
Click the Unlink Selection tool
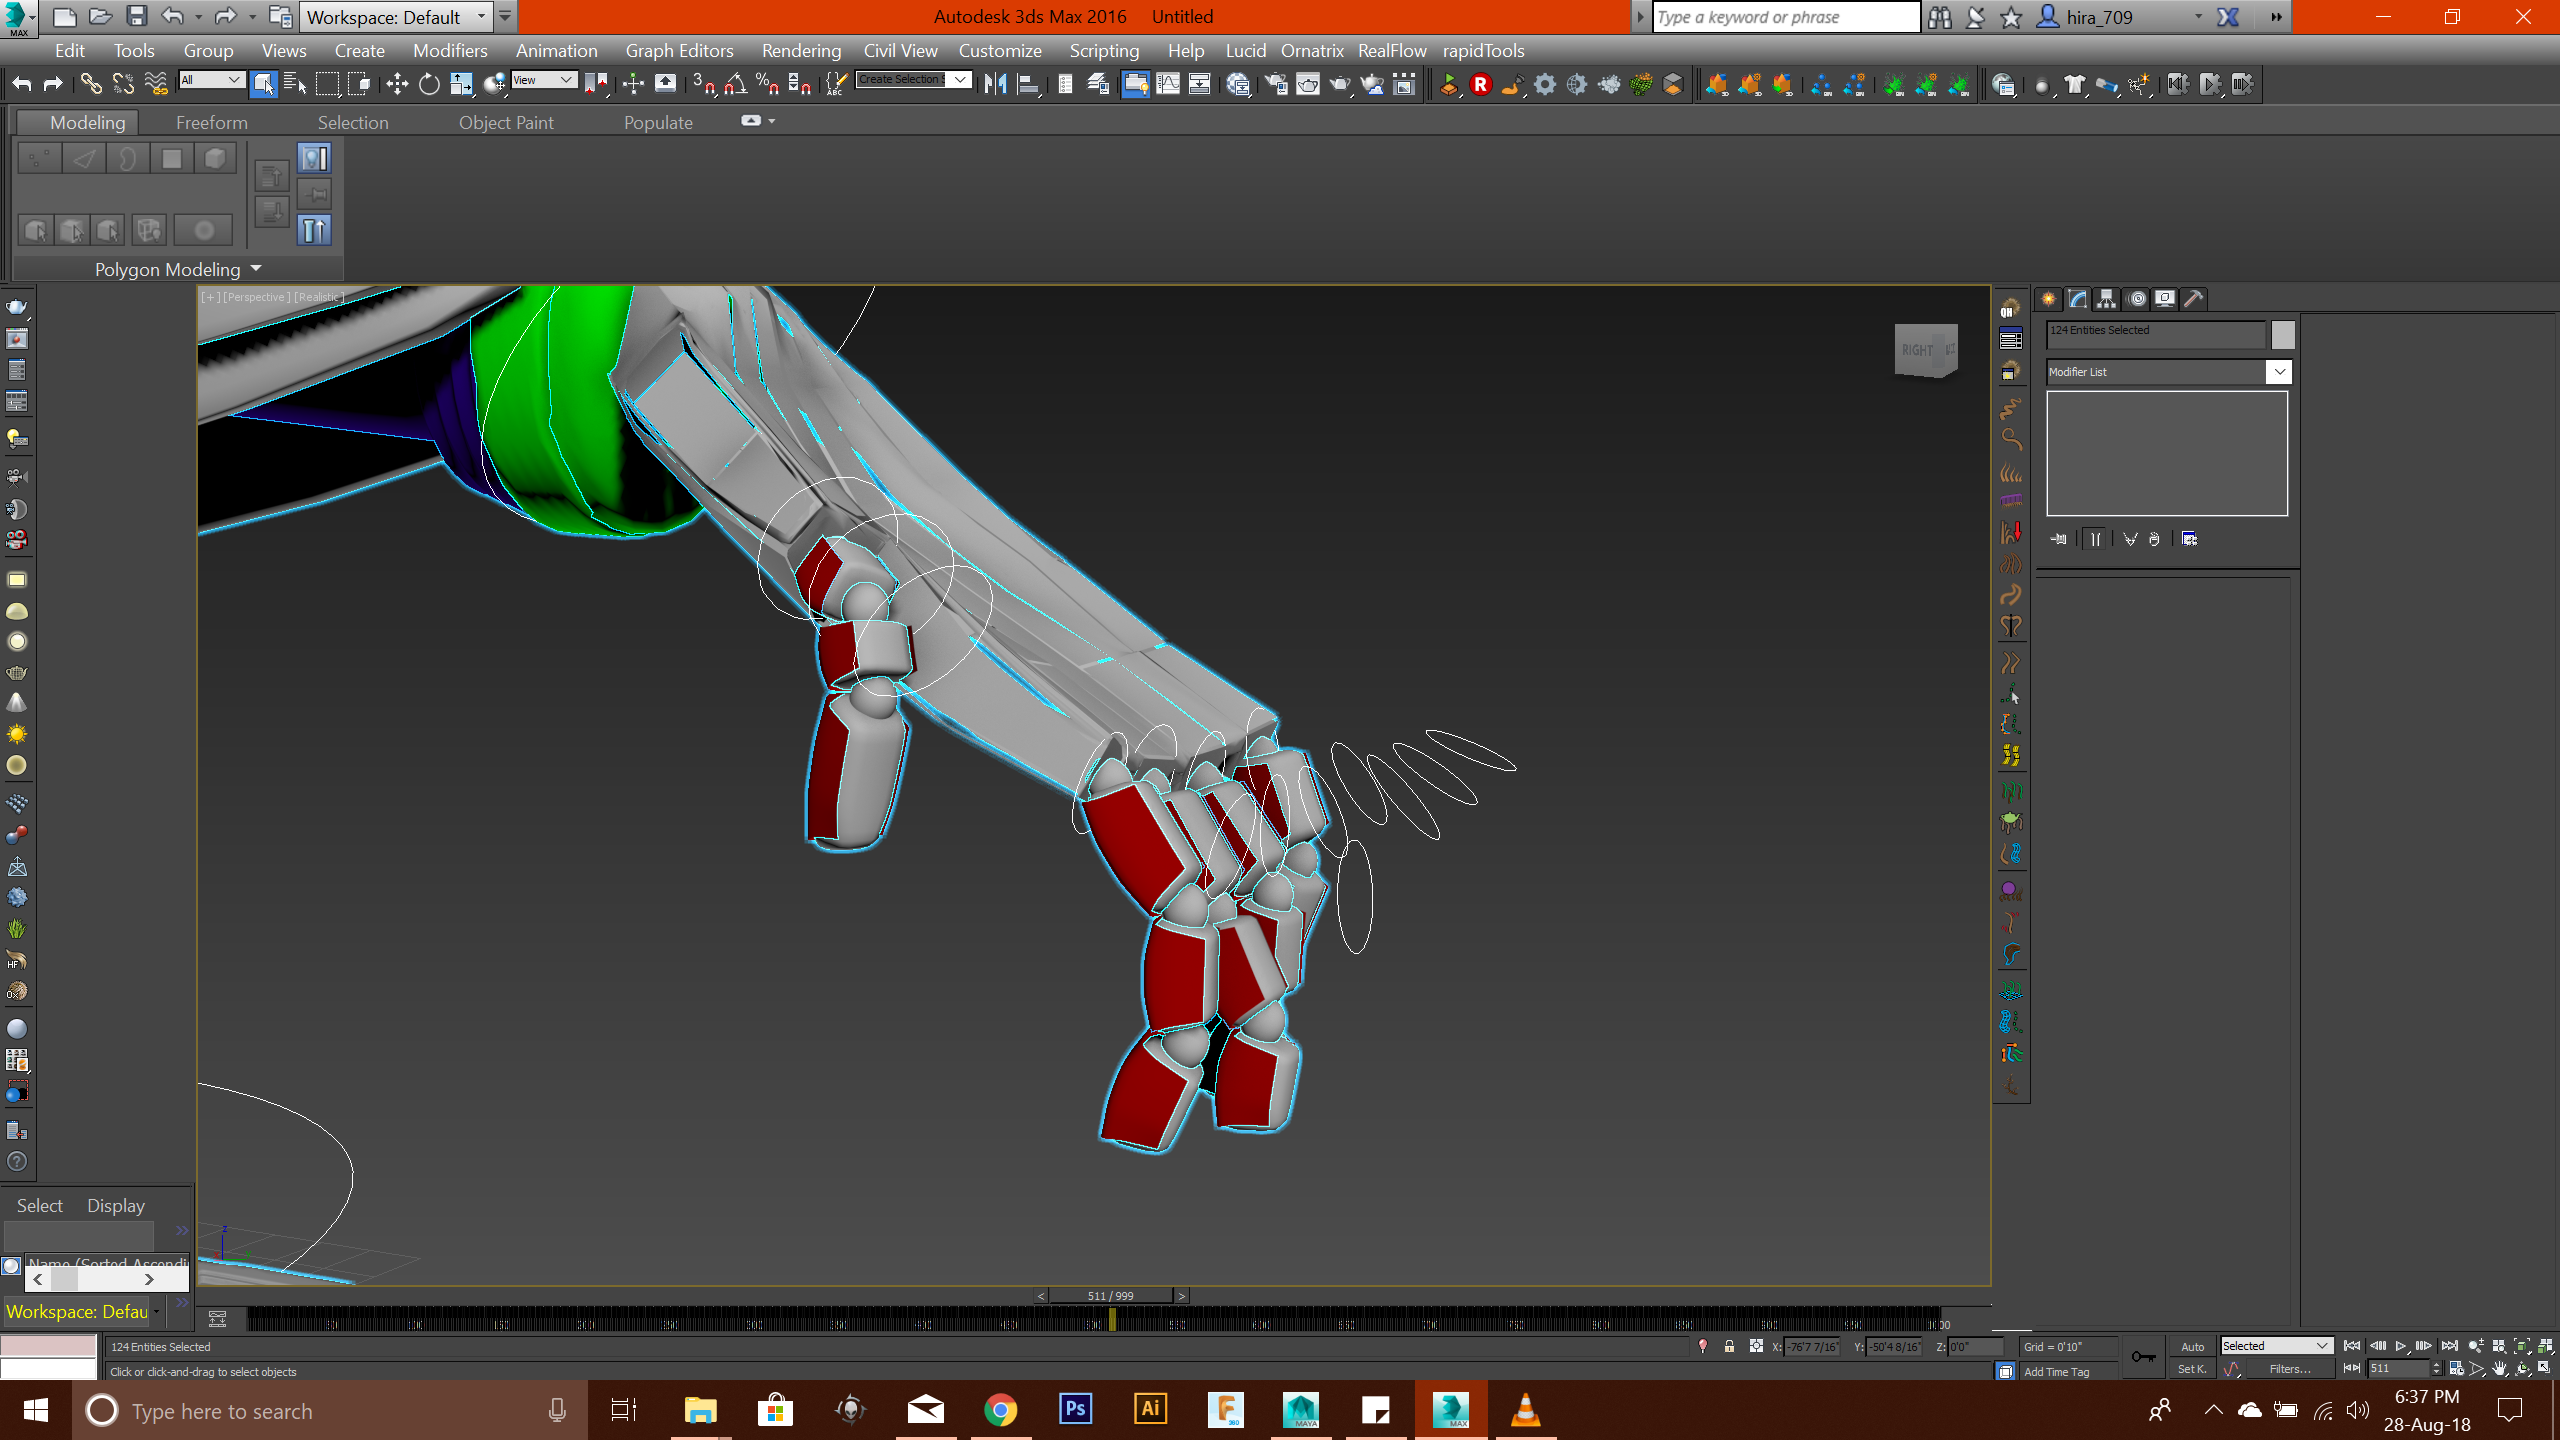tap(123, 85)
